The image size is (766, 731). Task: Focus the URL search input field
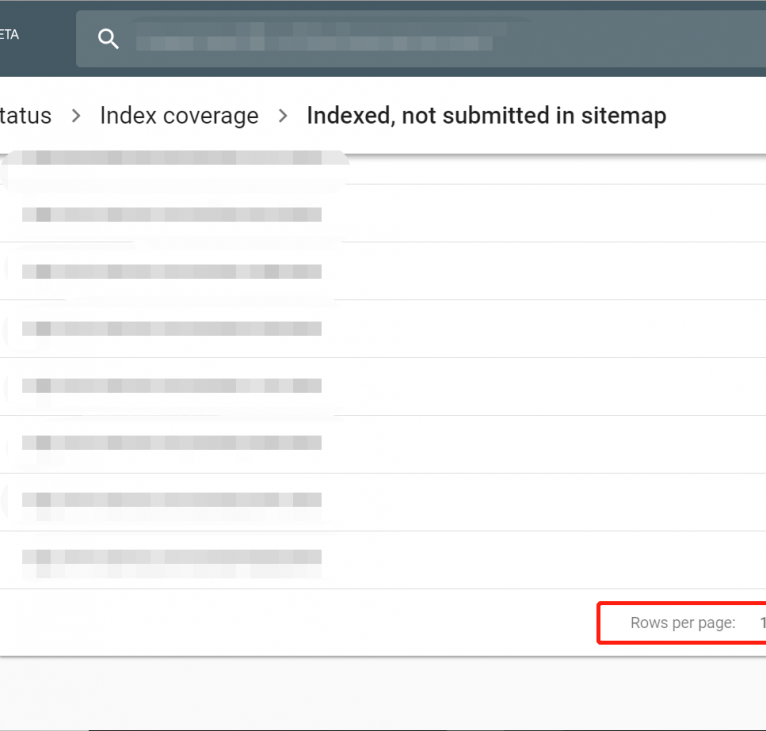point(400,39)
